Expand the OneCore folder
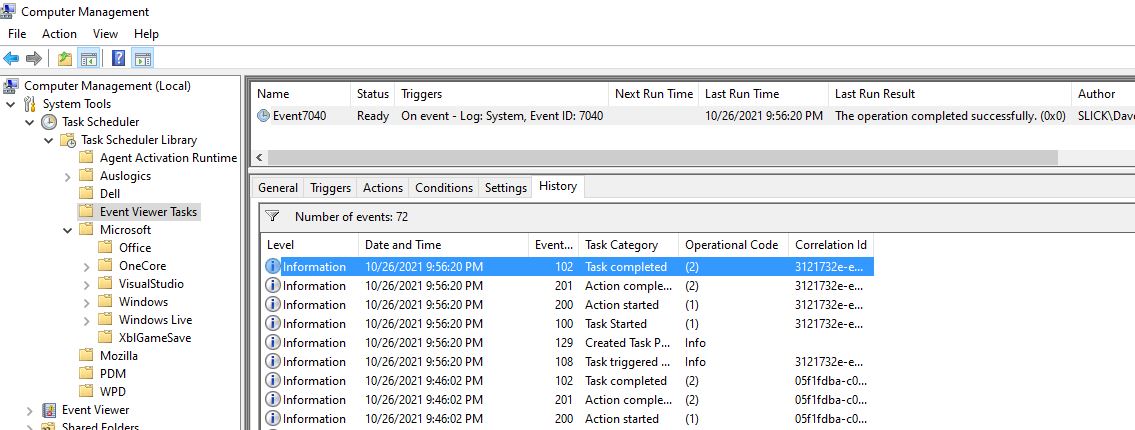The image size is (1135, 430). [86, 266]
